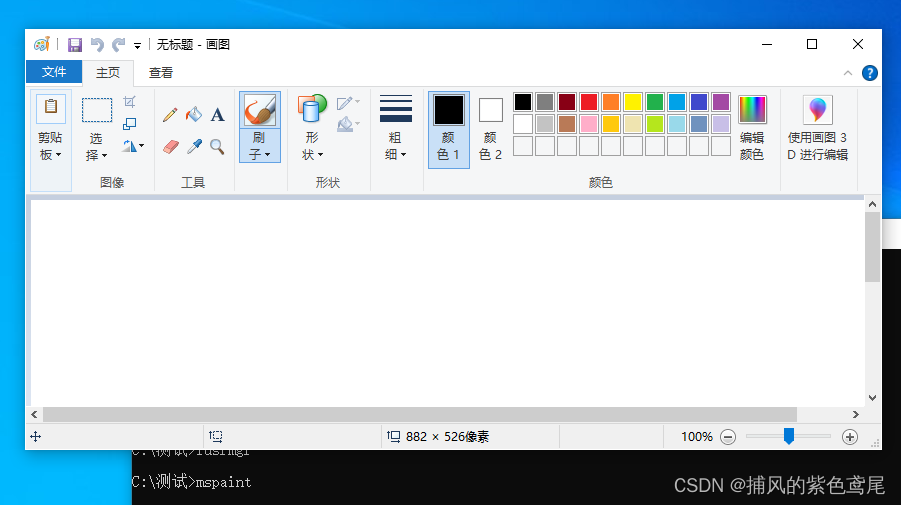This screenshot has width=901, height=505.
Task: Click the Resize and skew icon
Action: point(129,124)
